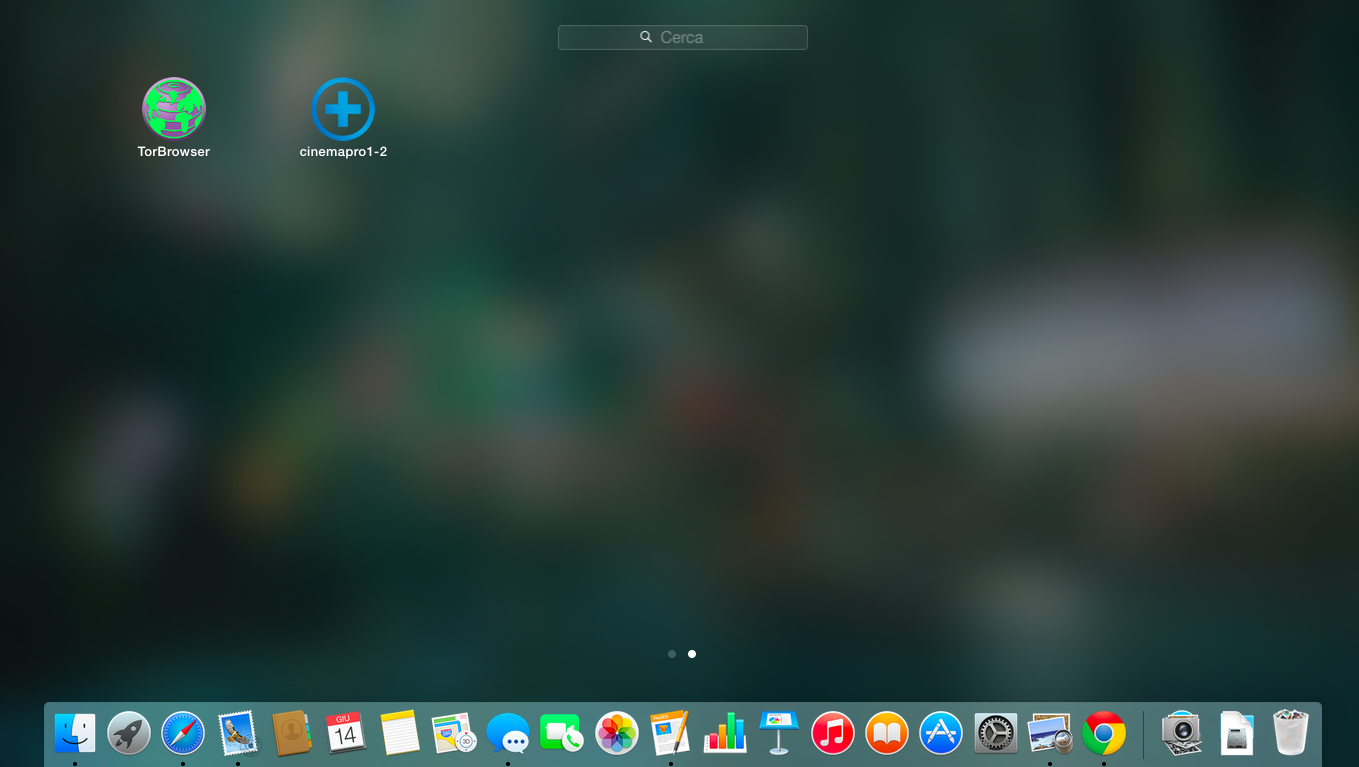Open the Trash in the dock
Viewport: 1359px width, 767px height.
click(x=1290, y=734)
